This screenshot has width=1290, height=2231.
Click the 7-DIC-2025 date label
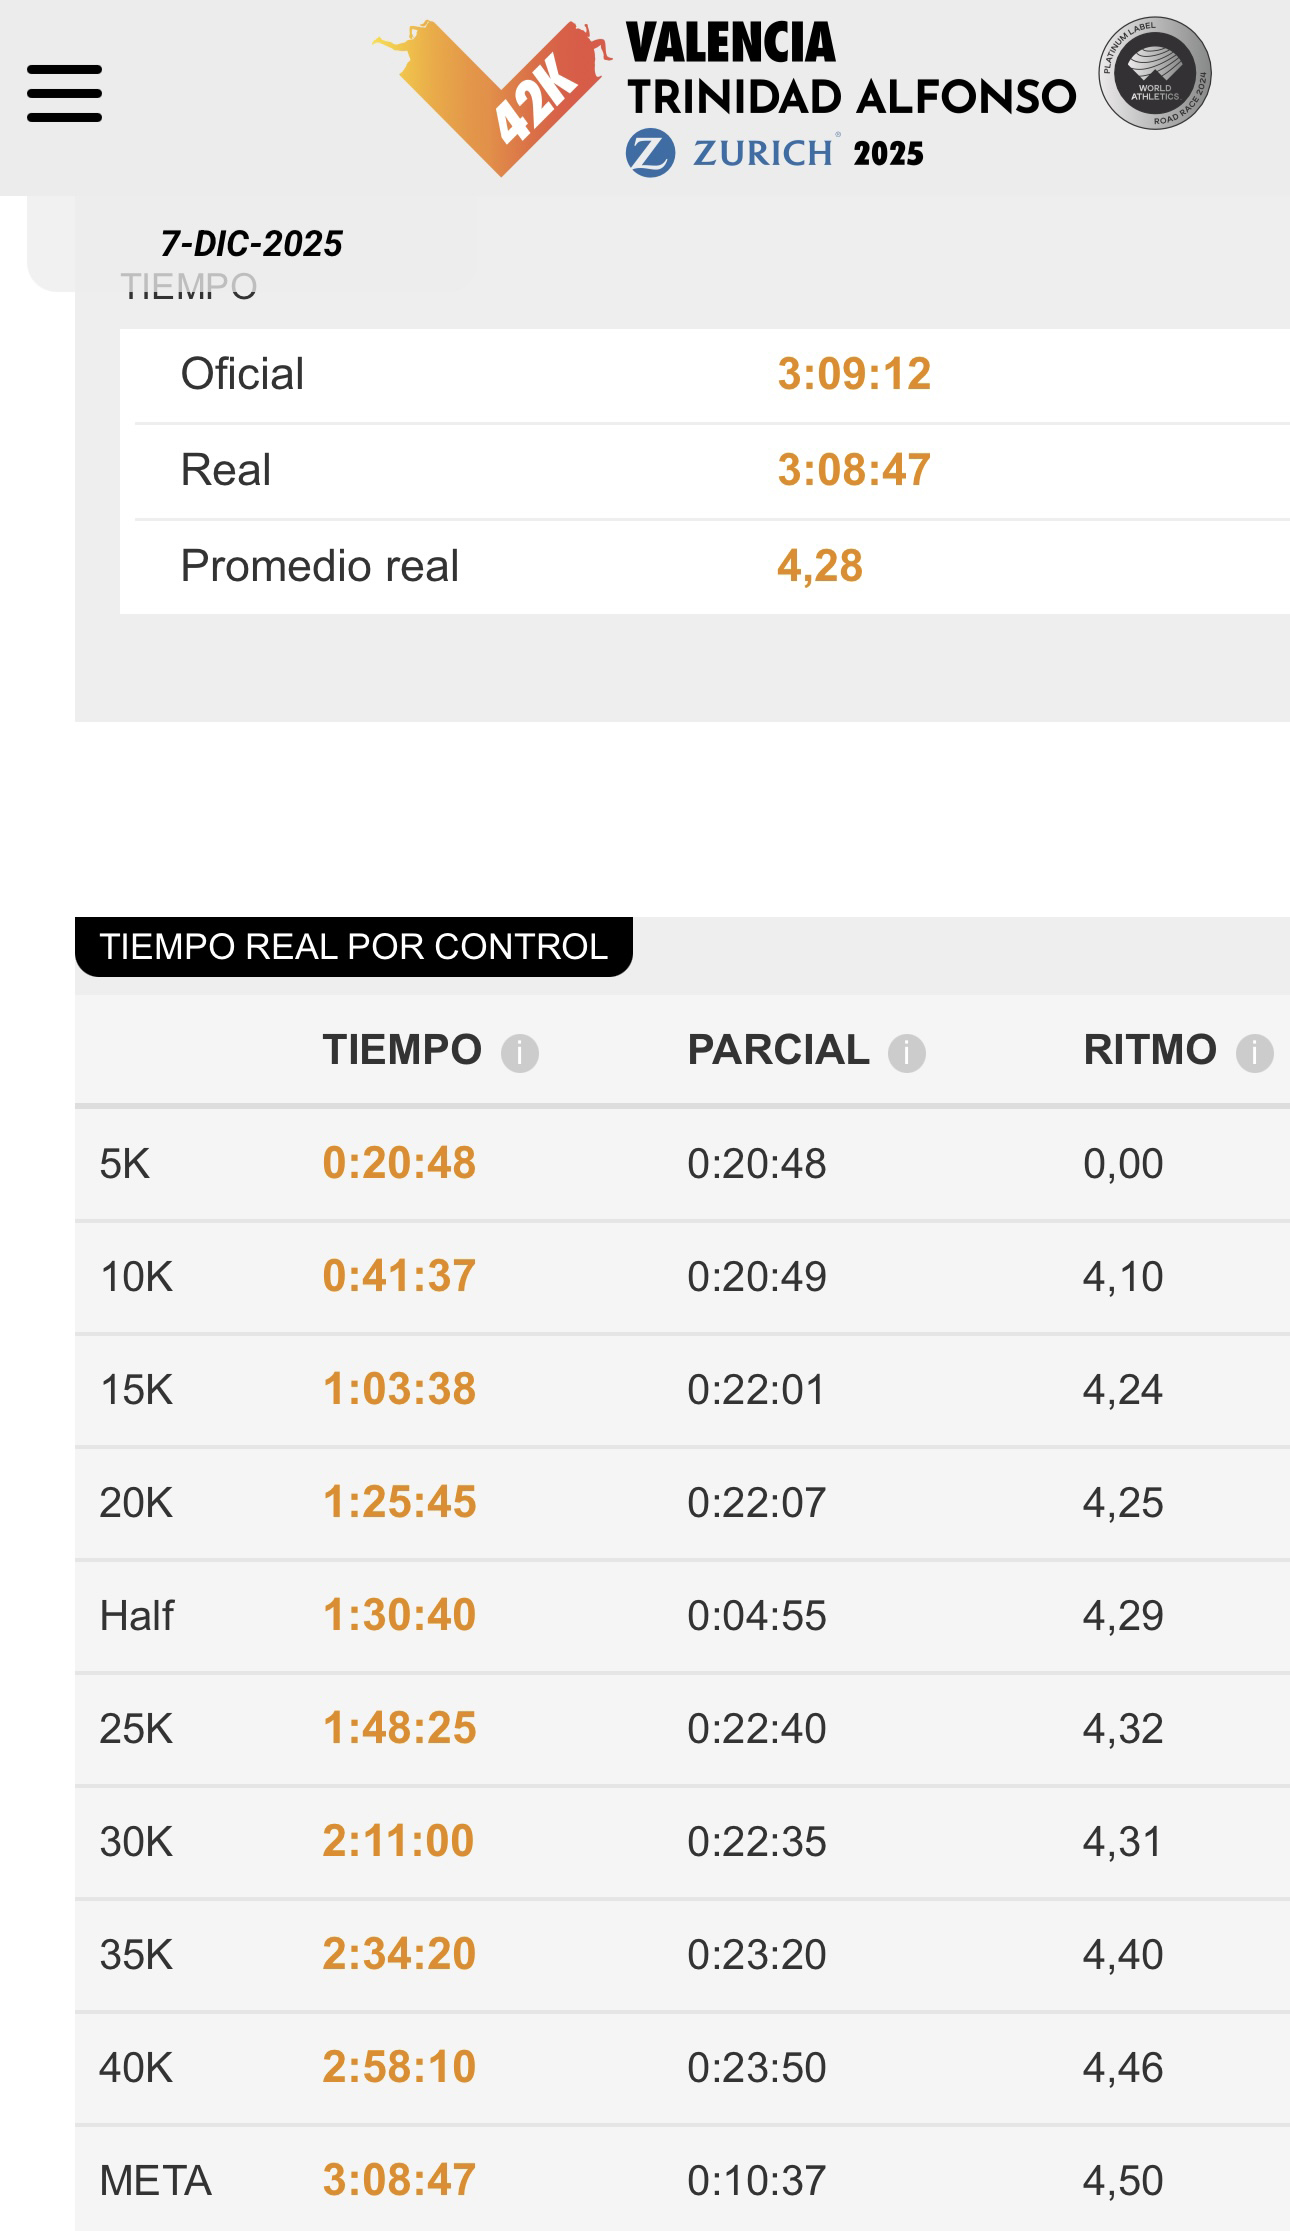click(x=252, y=244)
